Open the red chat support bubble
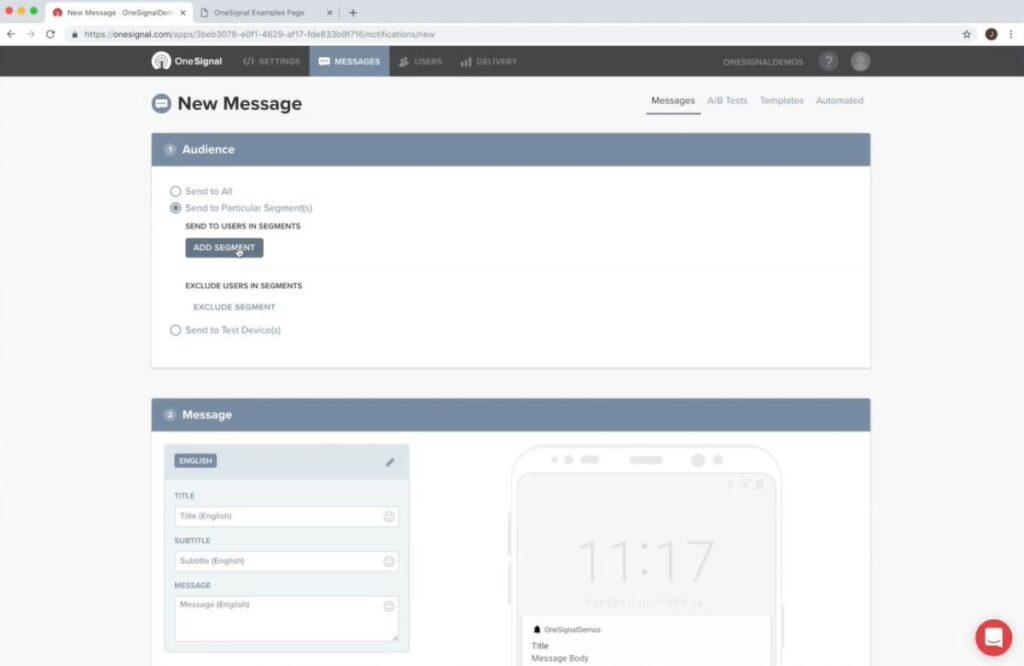 pyautogui.click(x=993, y=637)
